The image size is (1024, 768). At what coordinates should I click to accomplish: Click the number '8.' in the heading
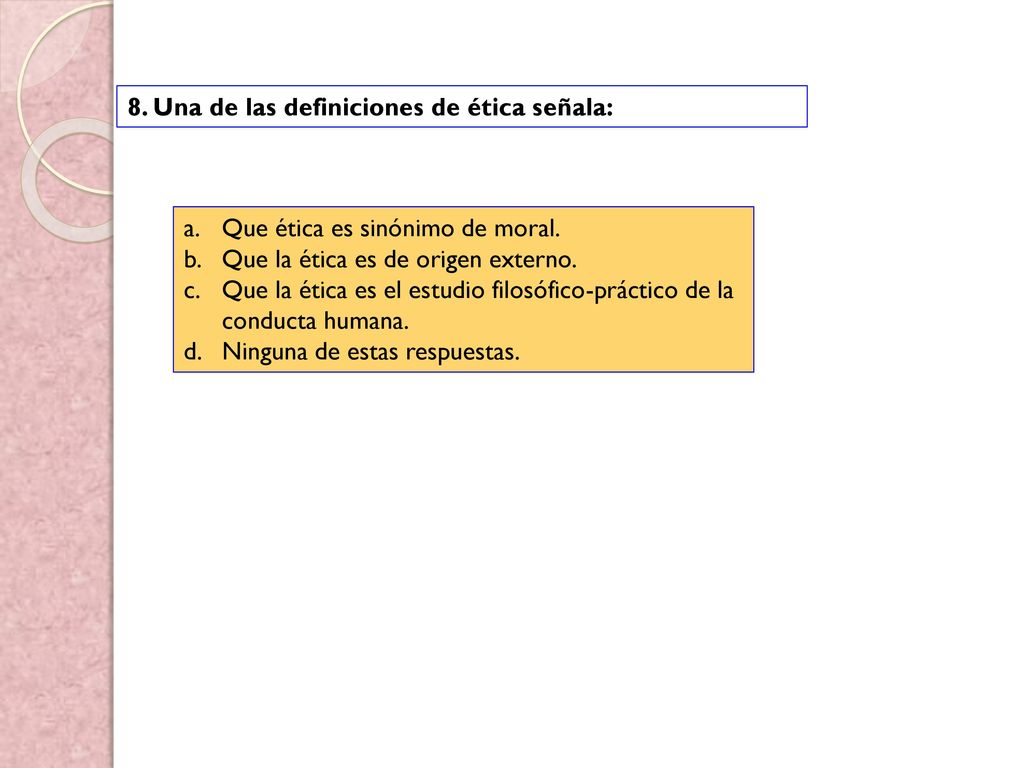pyautogui.click(x=137, y=107)
